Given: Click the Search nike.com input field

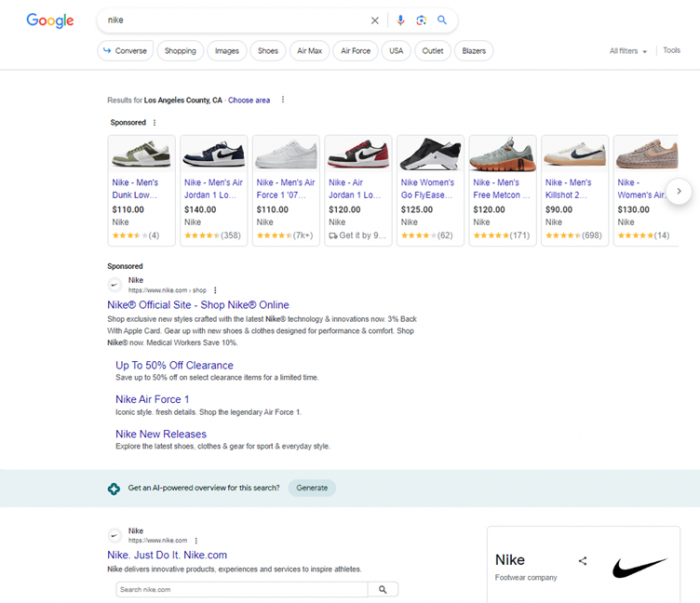Looking at the screenshot, I should coord(242,590).
